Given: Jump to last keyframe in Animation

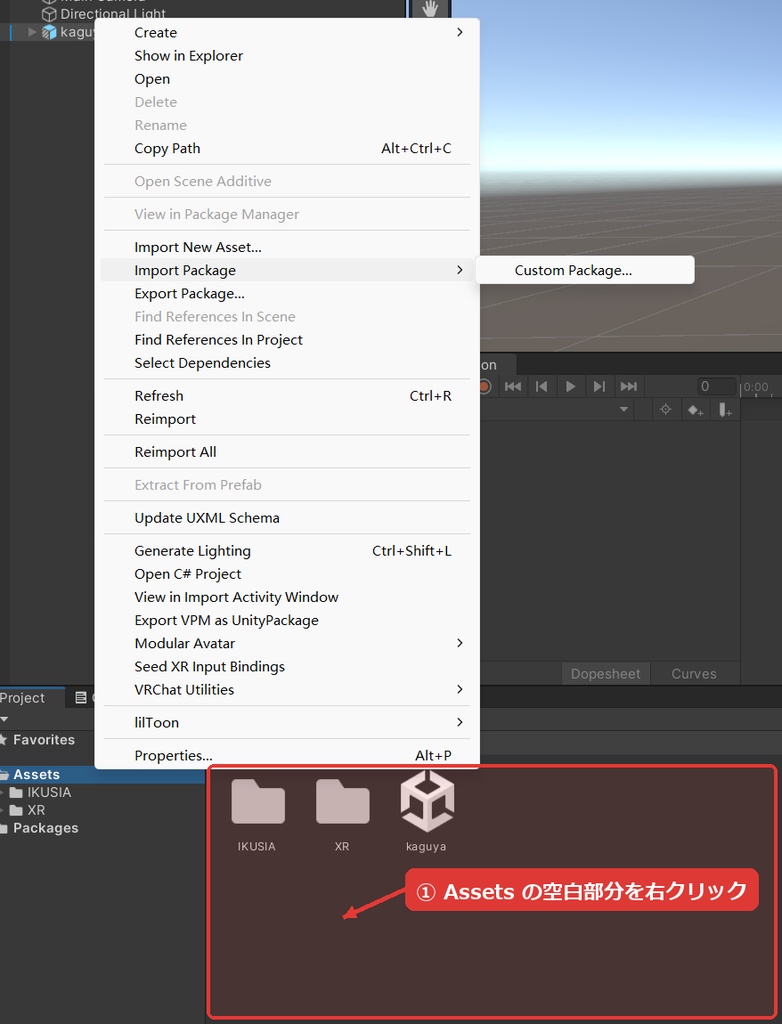Looking at the screenshot, I should coord(628,387).
